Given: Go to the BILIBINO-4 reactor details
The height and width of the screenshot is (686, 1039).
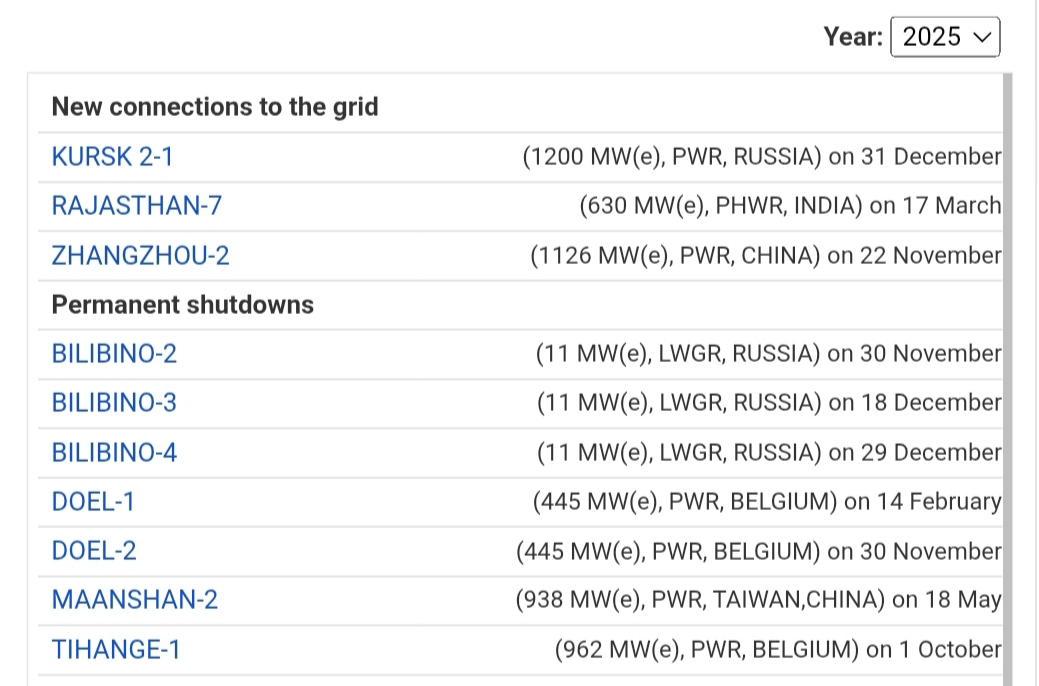Looking at the screenshot, I should [114, 452].
